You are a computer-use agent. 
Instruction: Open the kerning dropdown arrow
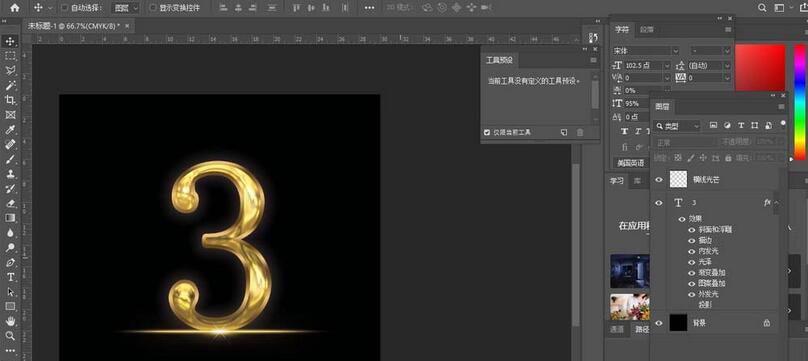[667, 78]
